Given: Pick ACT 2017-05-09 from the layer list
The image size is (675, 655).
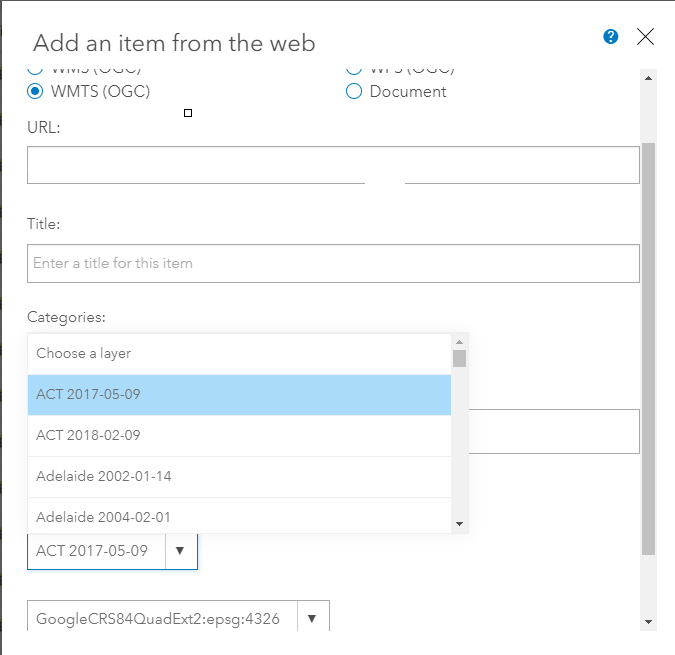Looking at the screenshot, I should point(239,395).
